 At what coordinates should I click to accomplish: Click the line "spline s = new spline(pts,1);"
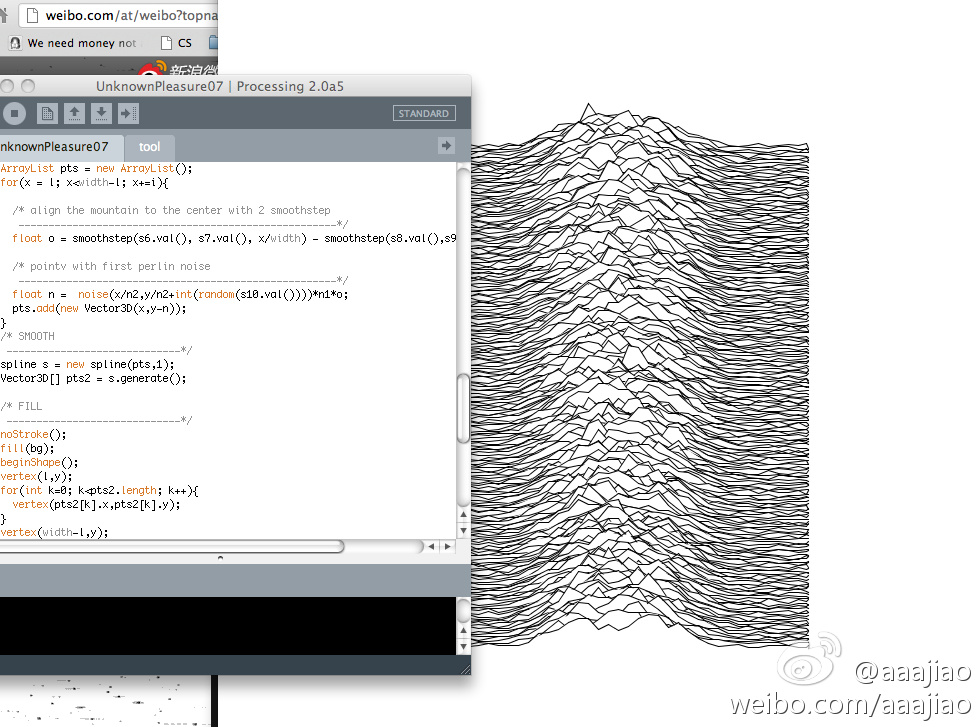[x=87, y=364]
